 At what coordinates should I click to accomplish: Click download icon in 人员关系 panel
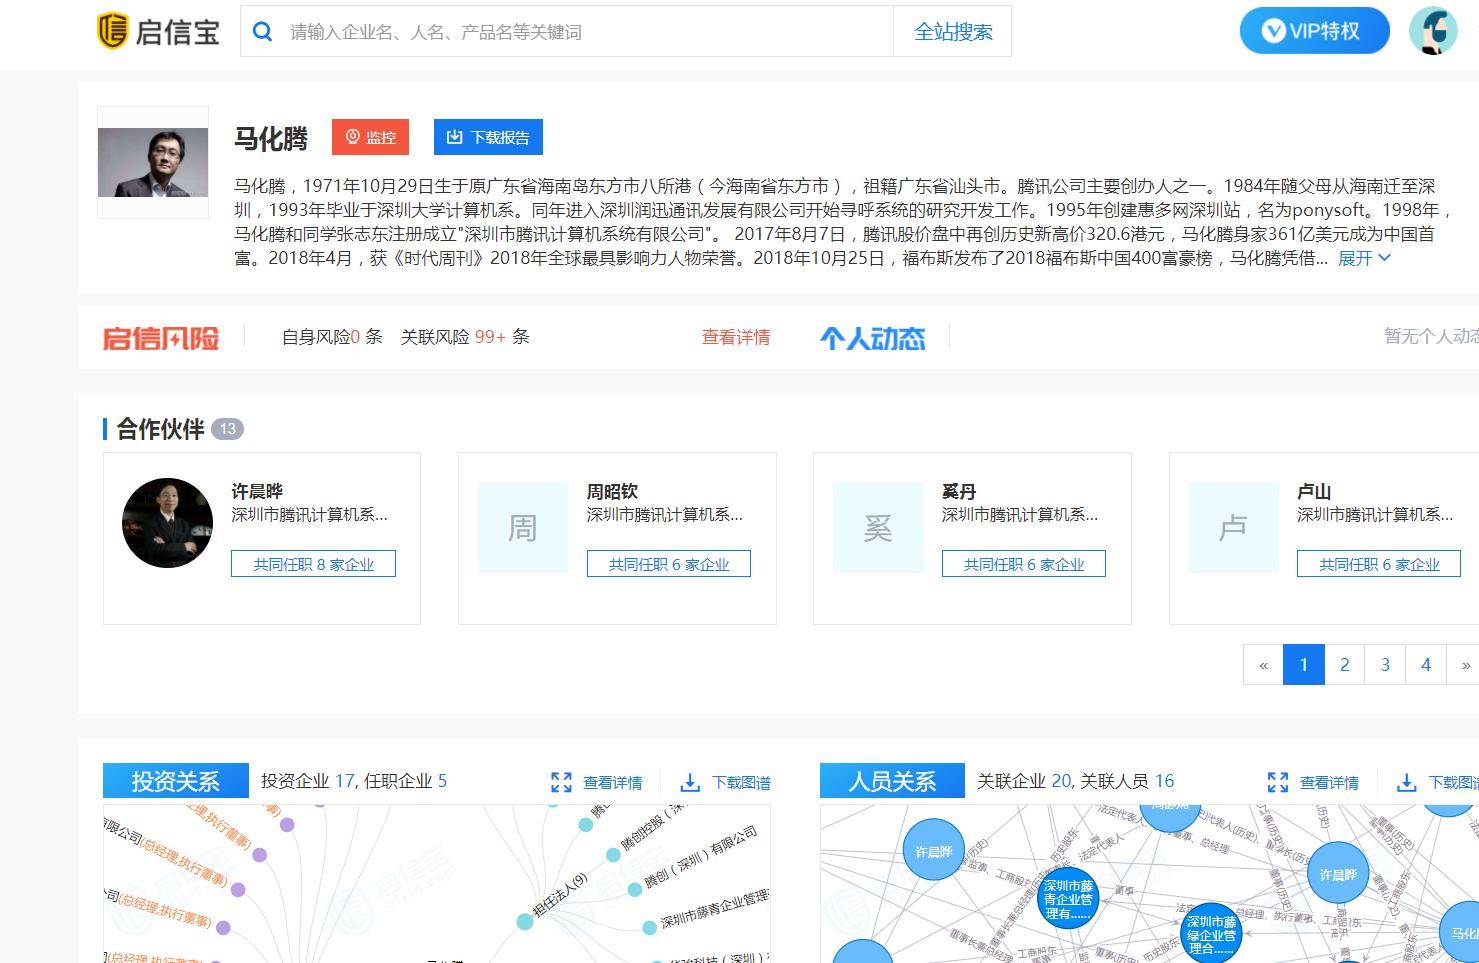click(1406, 782)
